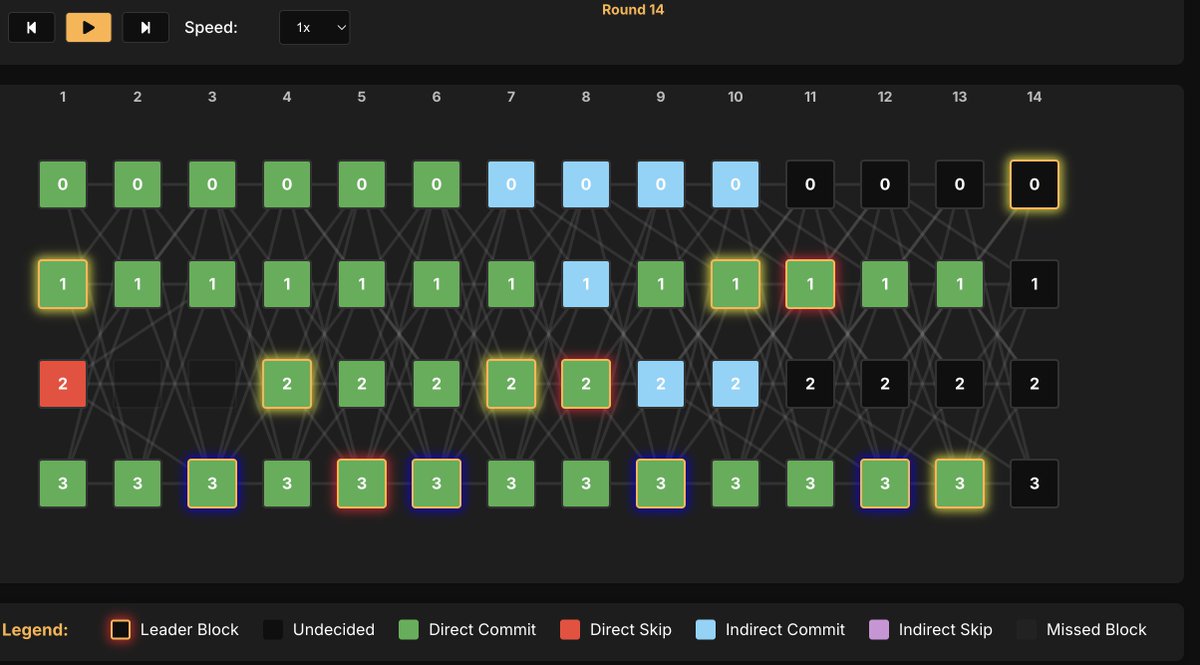This screenshot has width=1200, height=665.
Task: Click the red Direct Skip legend swatch
Action: point(570,630)
